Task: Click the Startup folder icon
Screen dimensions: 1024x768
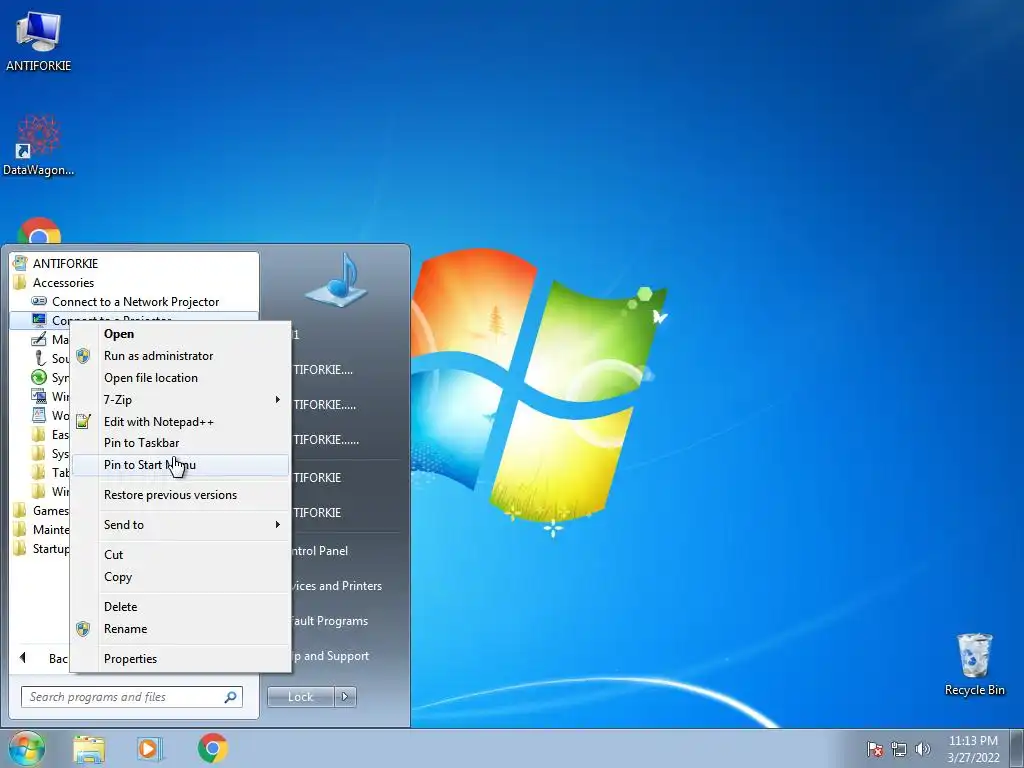Action: [20, 548]
